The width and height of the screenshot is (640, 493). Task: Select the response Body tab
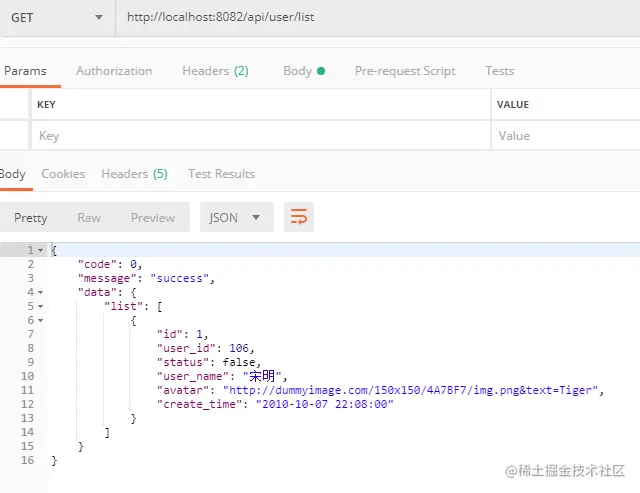pyautogui.click(x=13, y=174)
